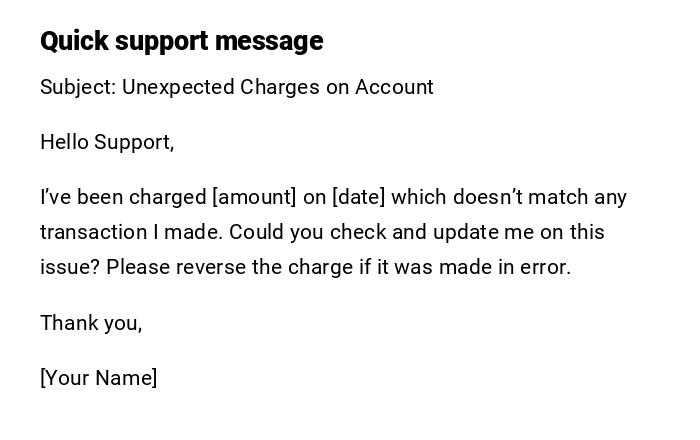Click the "Thank you," closing line
Image resolution: width=700 pixels, height=440 pixels.
[91, 323]
